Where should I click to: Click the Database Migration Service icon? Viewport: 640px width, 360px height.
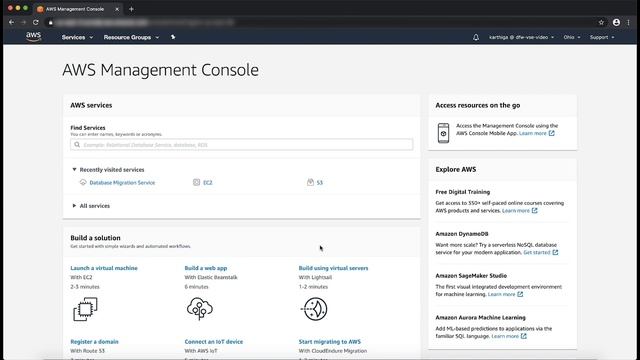coord(83,182)
